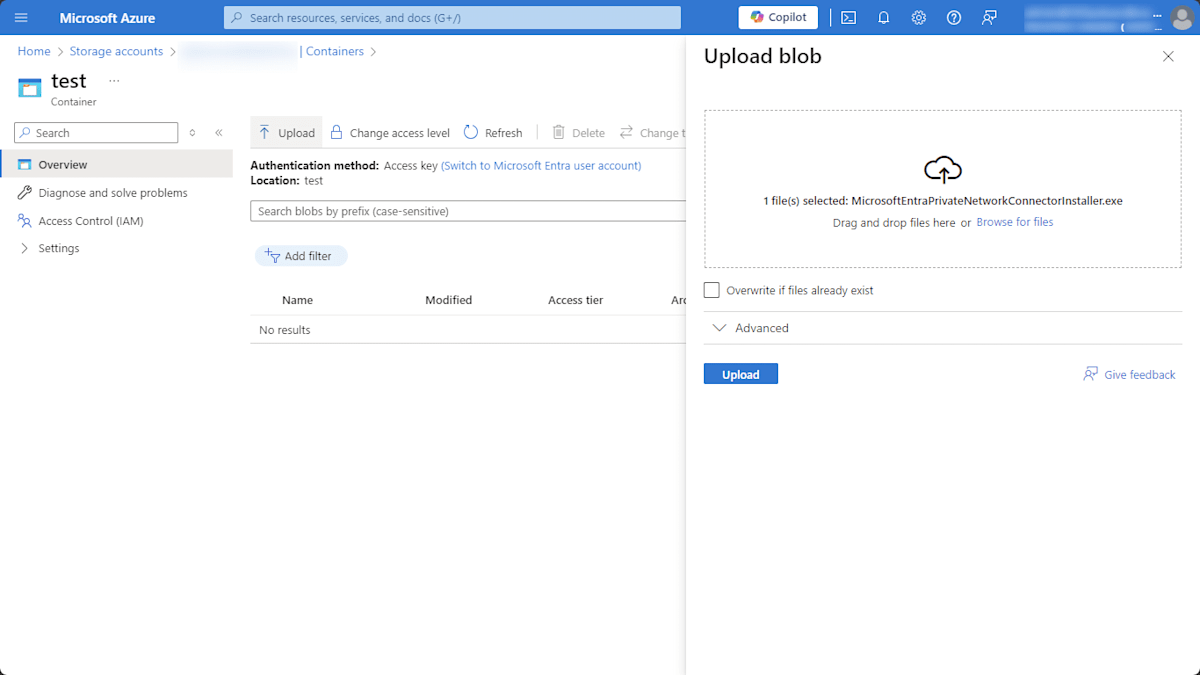Open Change access level
This screenshot has width=1200, height=675.
coord(390,133)
